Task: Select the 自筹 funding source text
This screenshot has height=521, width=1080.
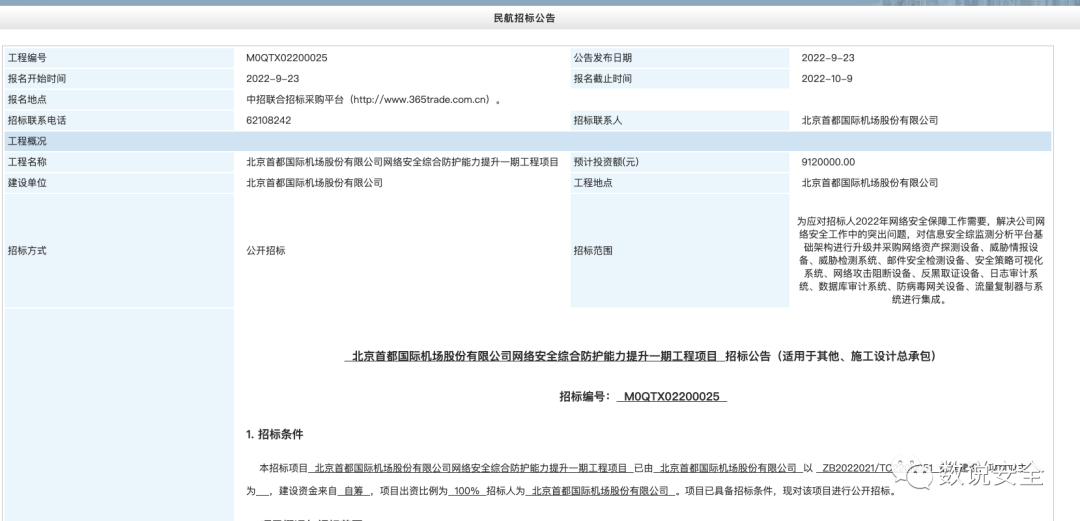Action: pos(353,491)
